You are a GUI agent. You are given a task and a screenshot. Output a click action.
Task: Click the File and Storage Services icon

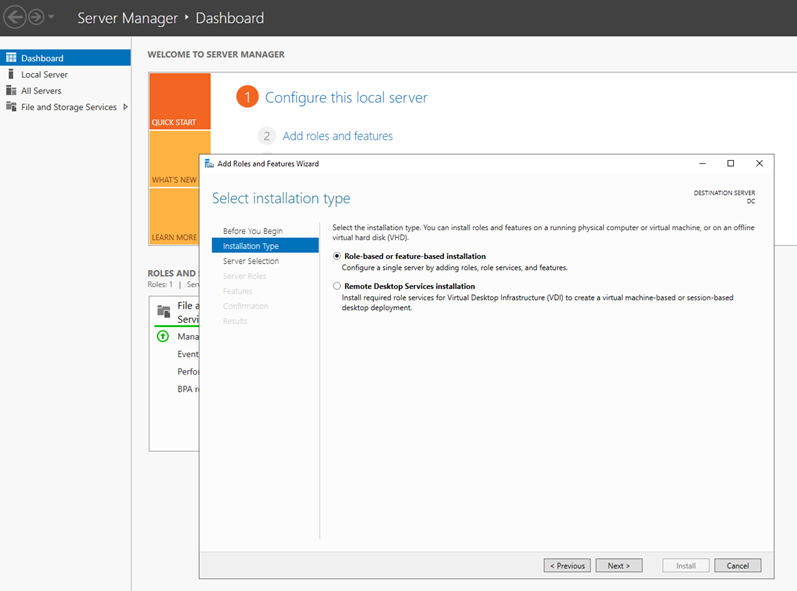tap(11, 107)
